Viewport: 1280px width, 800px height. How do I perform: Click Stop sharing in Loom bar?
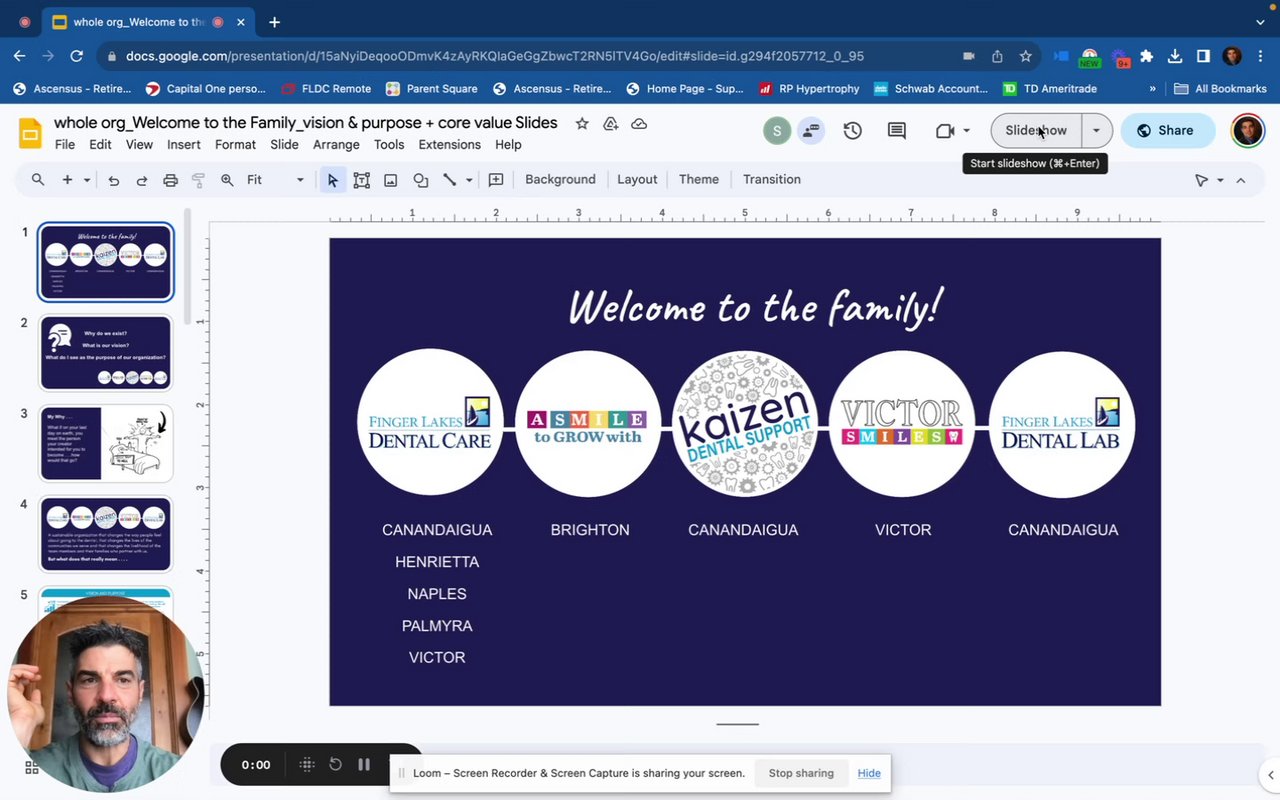pos(801,773)
